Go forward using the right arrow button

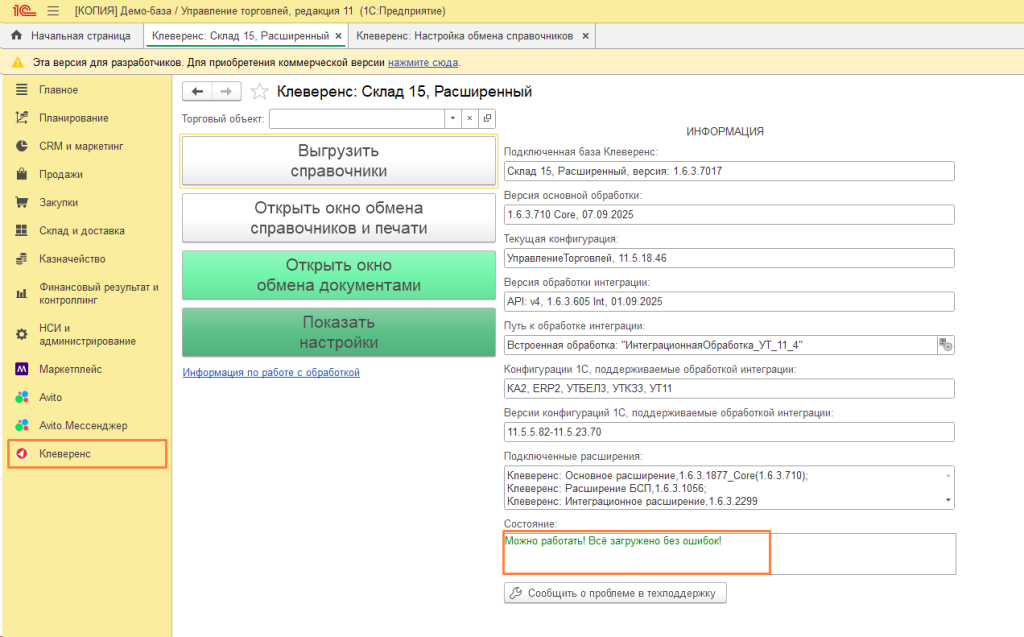(226, 92)
